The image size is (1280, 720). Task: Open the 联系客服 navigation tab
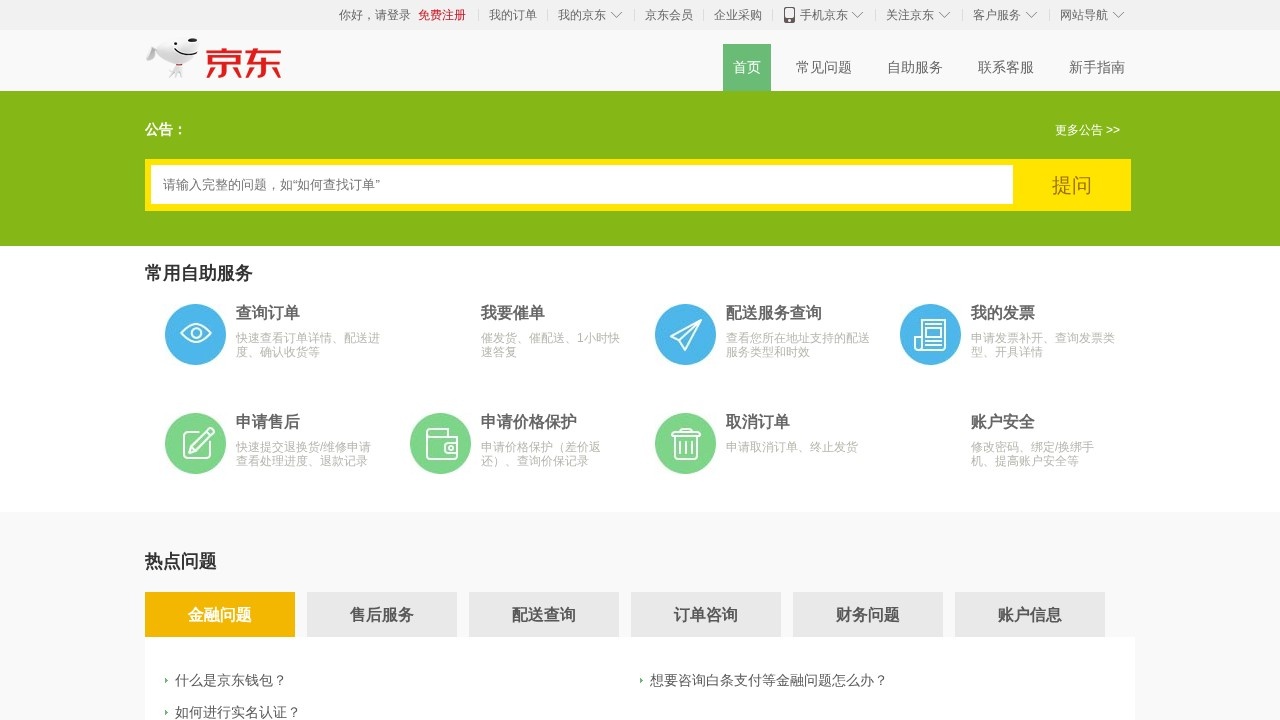(1006, 67)
